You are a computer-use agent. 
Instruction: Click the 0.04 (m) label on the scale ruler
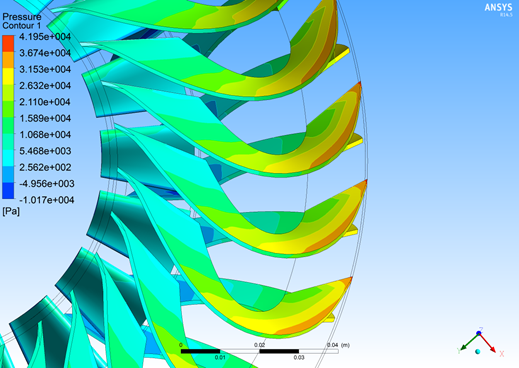(x=338, y=345)
